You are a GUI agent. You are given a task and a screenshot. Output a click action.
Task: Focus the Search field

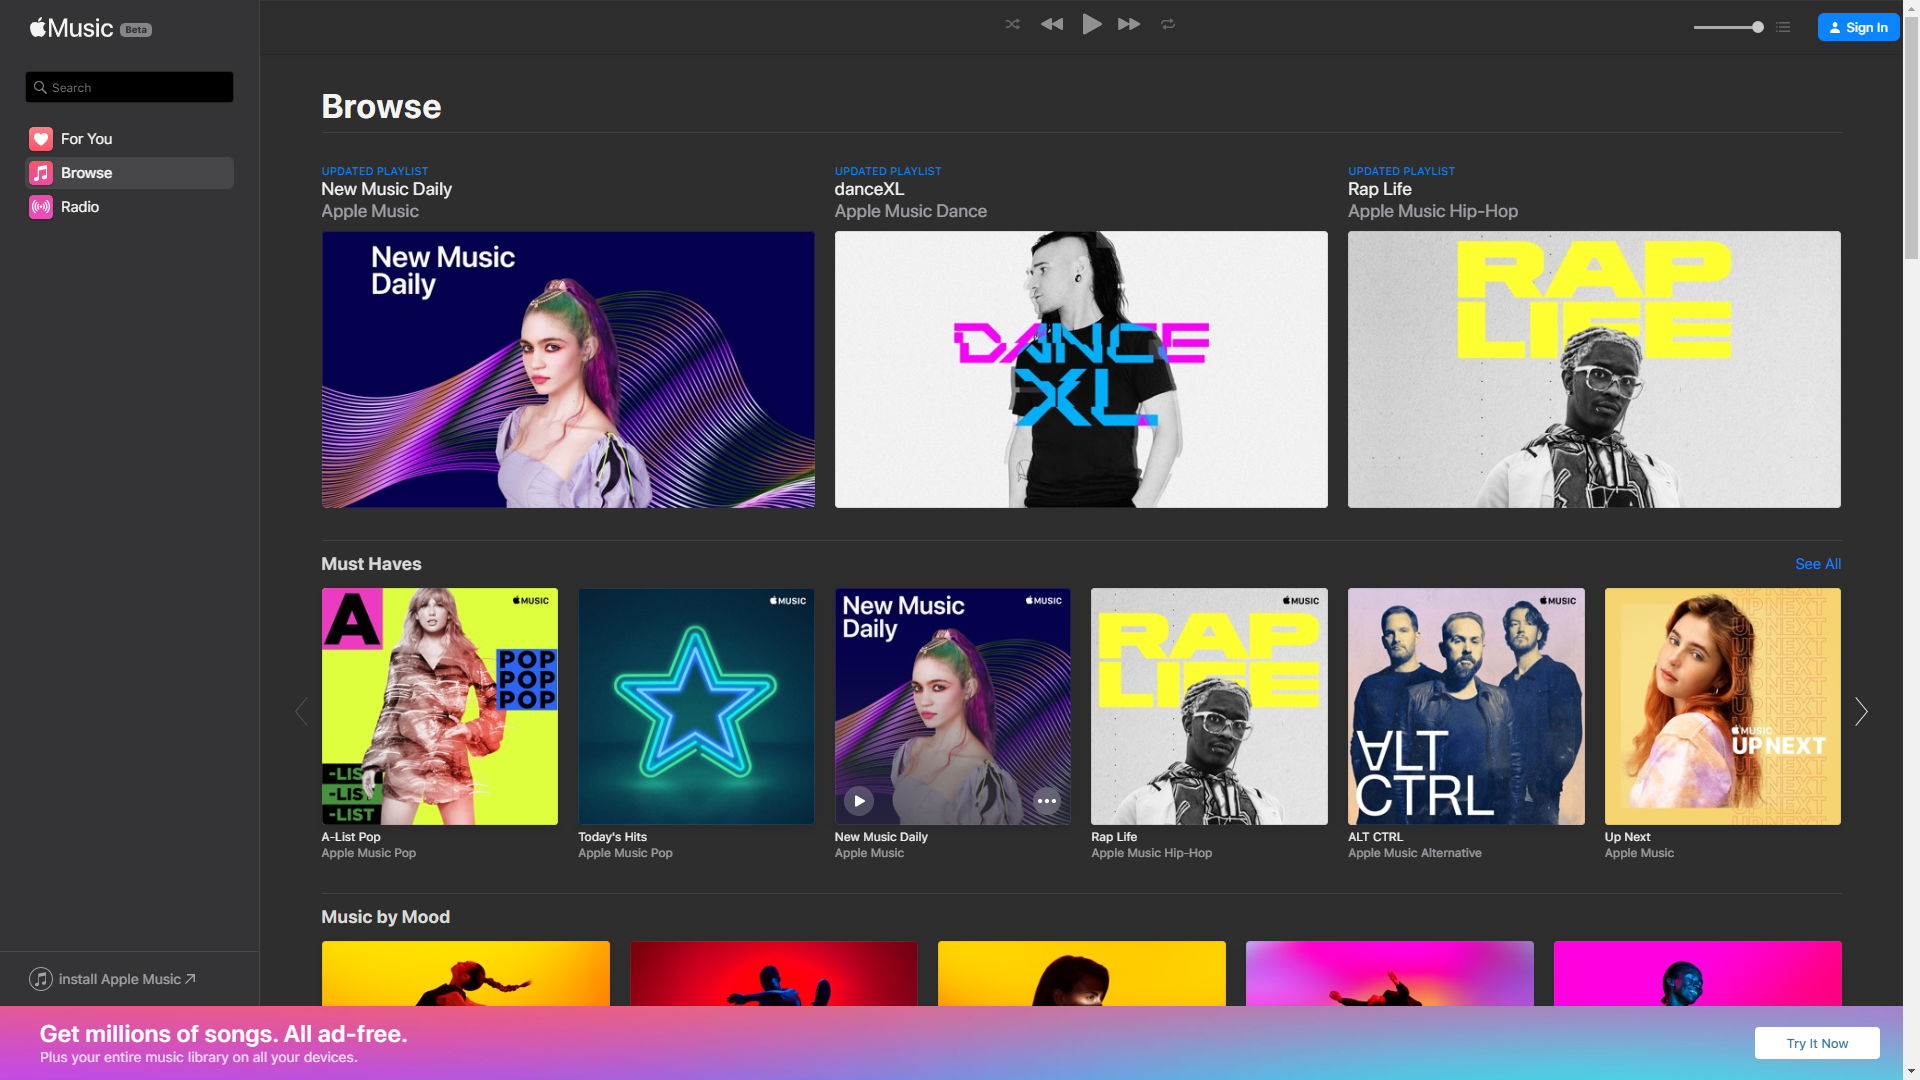(x=129, y=87)
